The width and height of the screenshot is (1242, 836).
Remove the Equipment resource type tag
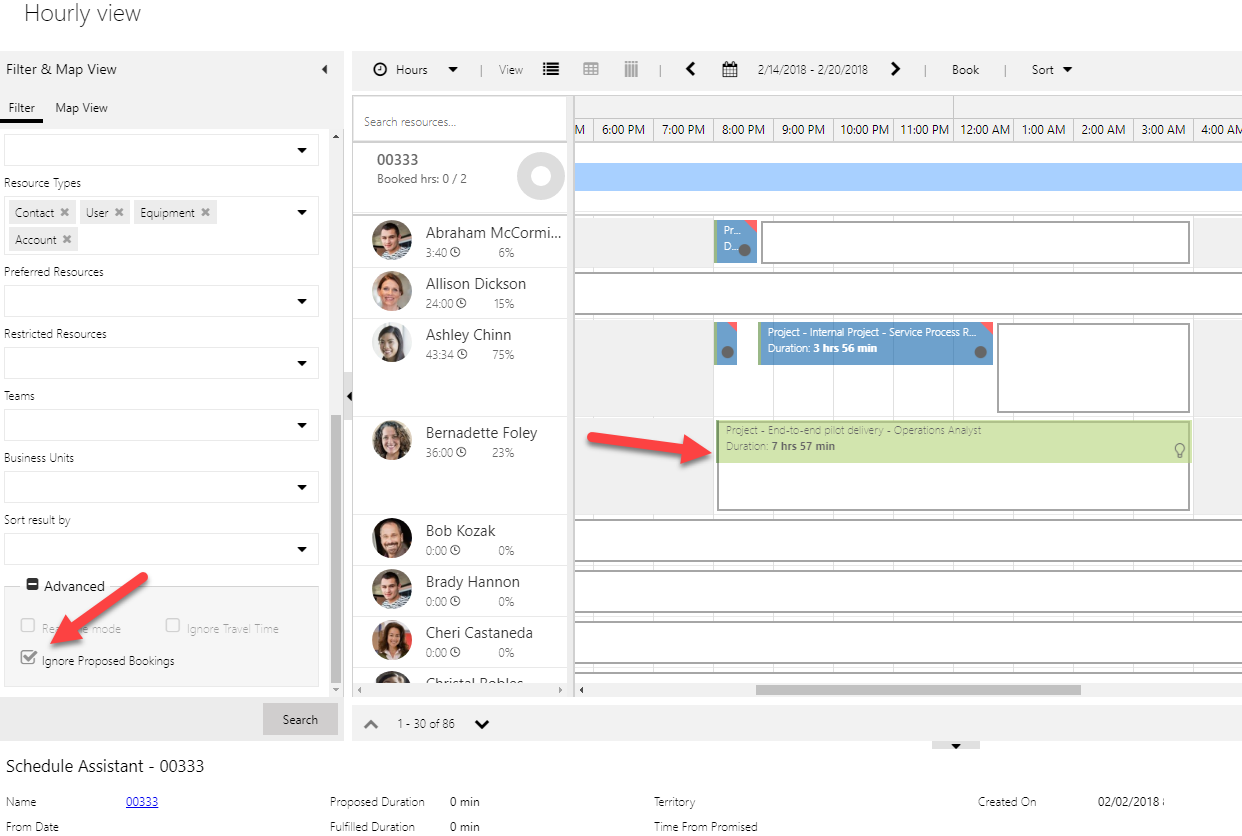tap(205, 213)
